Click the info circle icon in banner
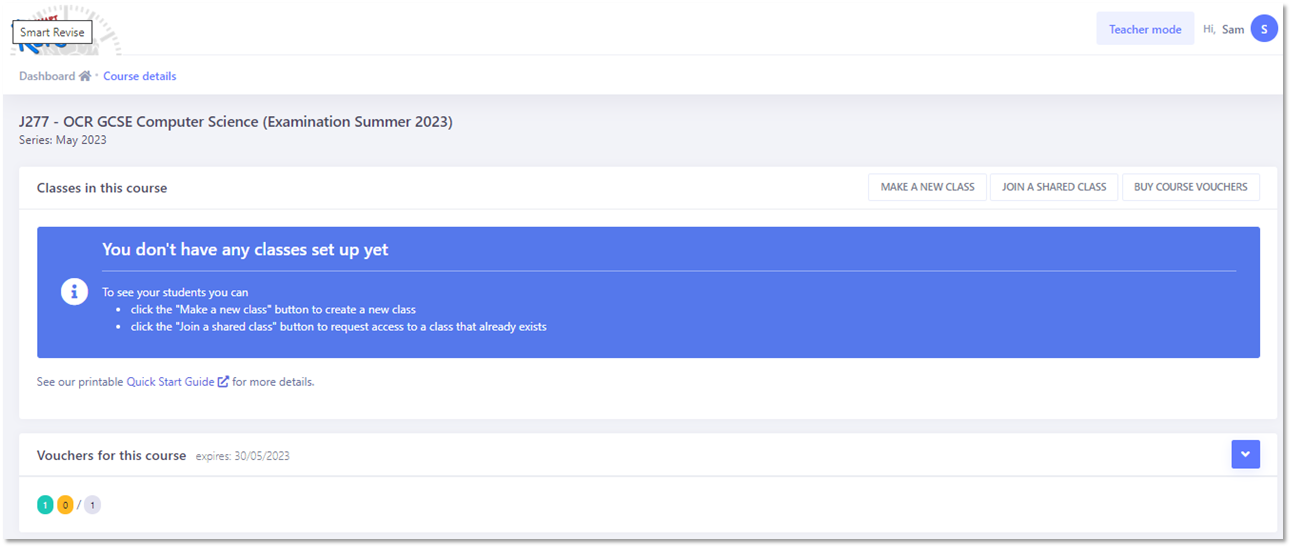This screenshot has width=1292, height=548. pyautogui.click(x=74, y=292)
